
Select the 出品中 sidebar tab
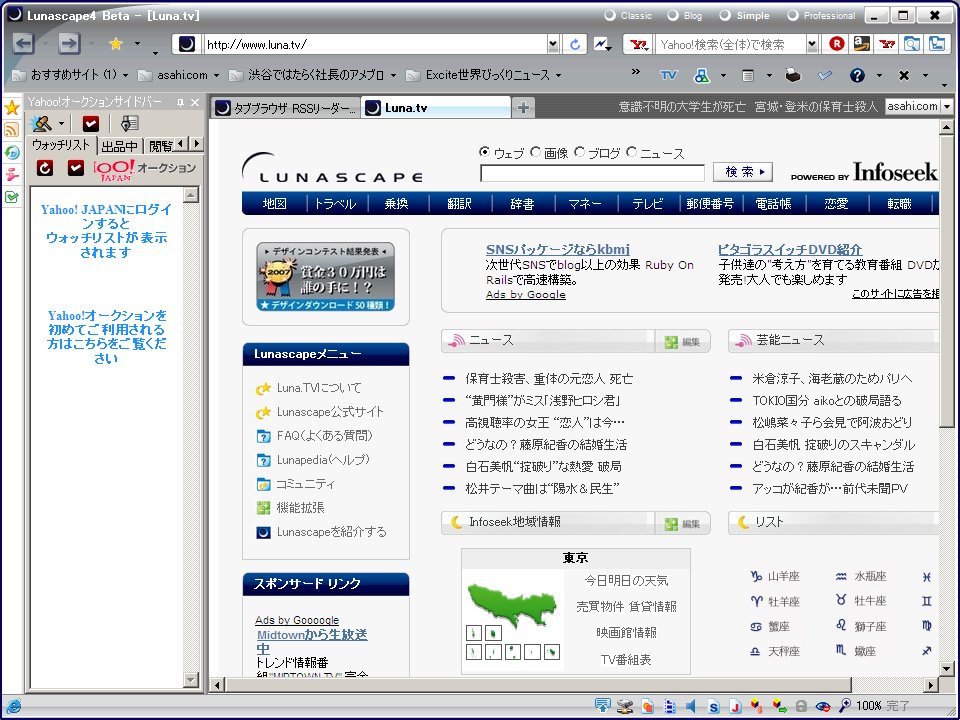[x=119, y=146]
